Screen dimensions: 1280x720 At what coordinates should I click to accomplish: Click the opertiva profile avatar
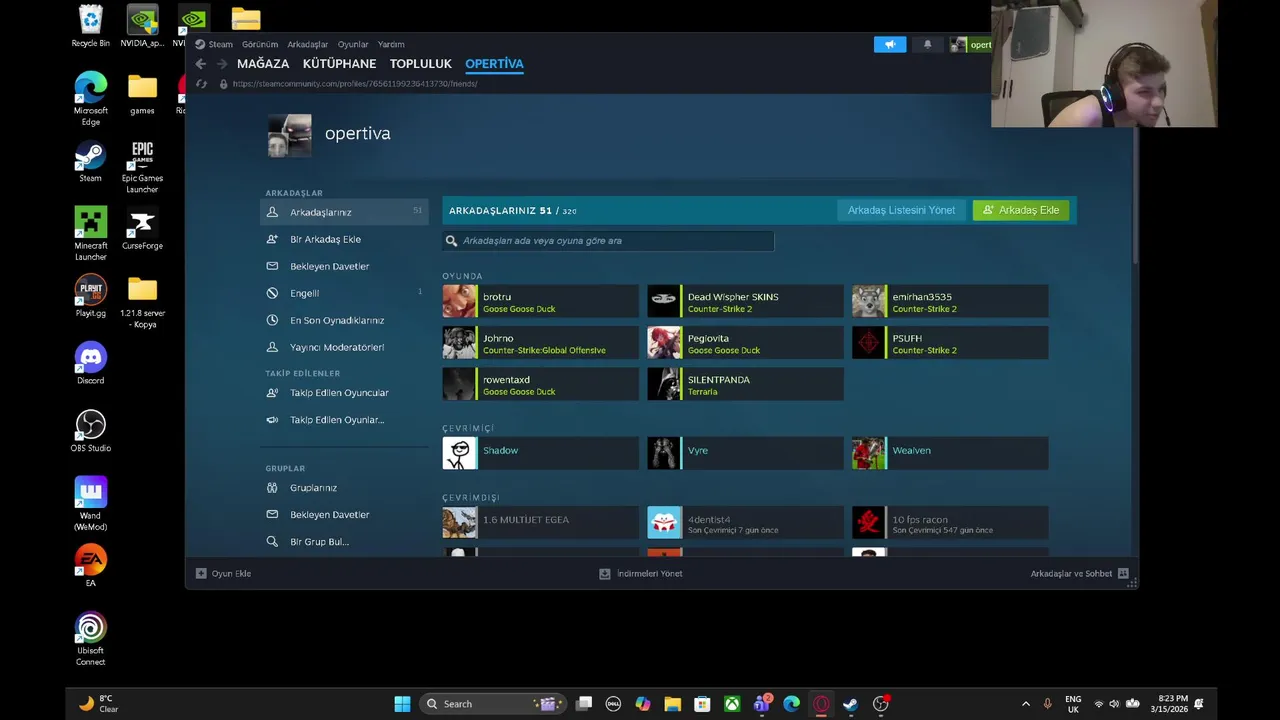[289, 135]
